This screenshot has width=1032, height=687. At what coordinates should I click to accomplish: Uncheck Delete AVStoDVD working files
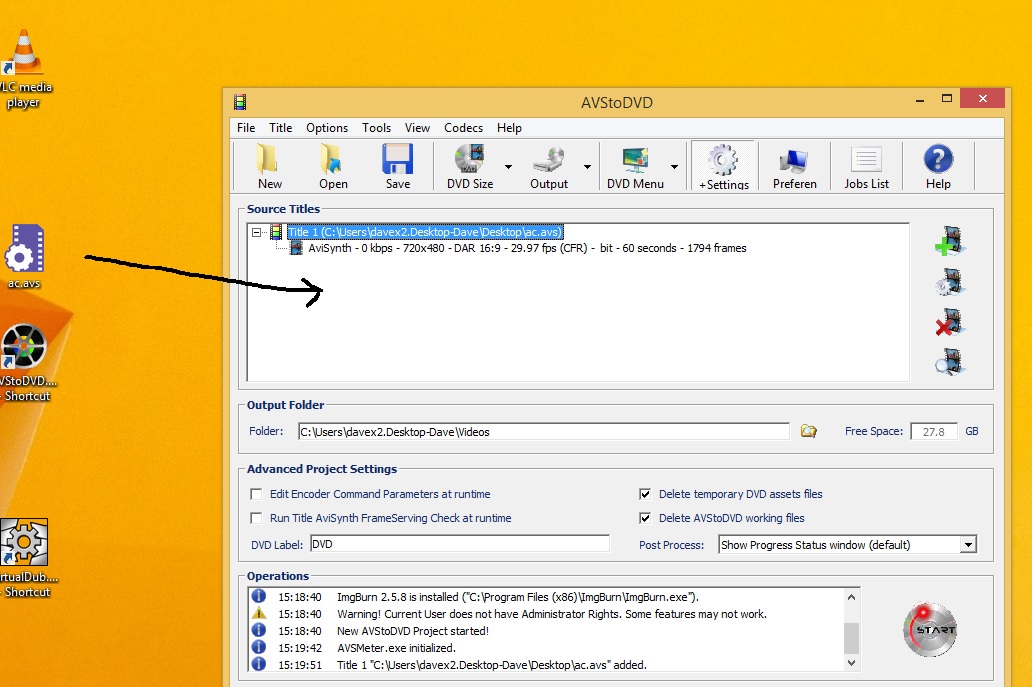tap(645, 518)
